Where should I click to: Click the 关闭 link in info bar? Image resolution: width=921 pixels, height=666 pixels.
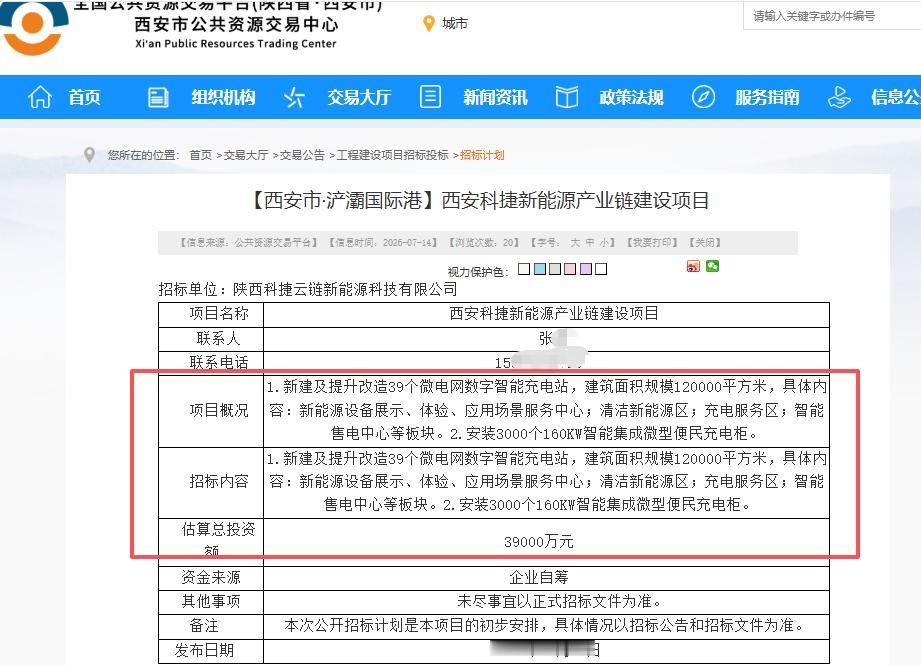pyautogui.click(x=705, y=243)
